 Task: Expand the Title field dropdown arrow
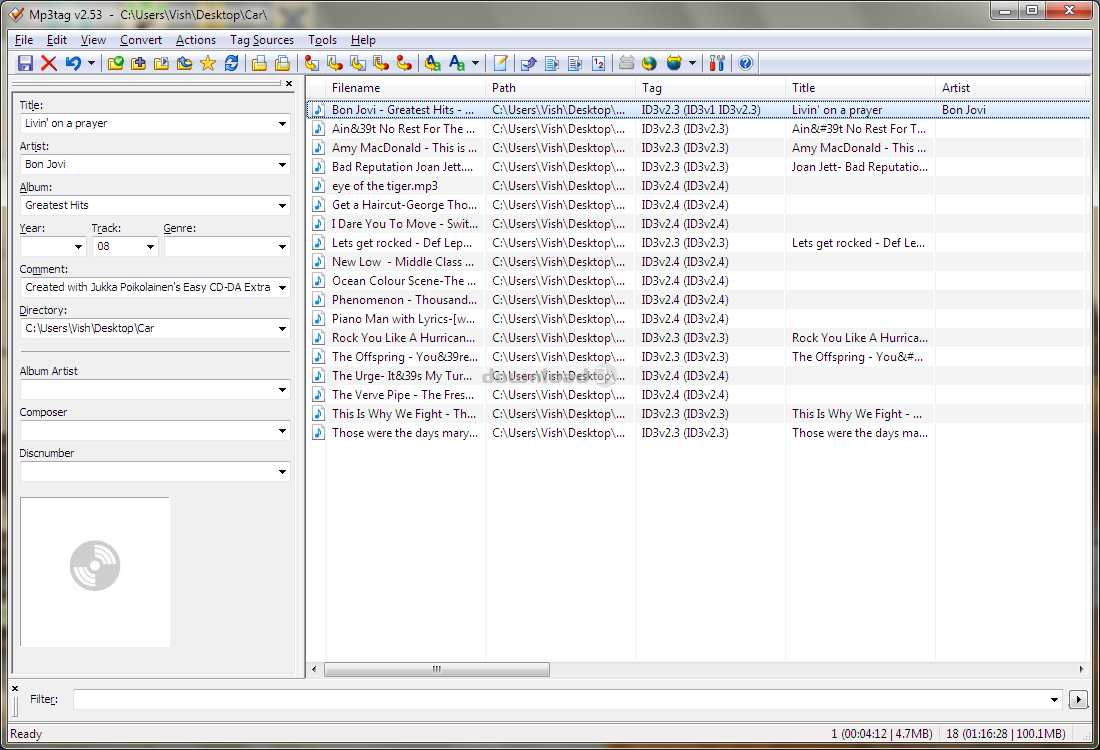tap(282, 123)
